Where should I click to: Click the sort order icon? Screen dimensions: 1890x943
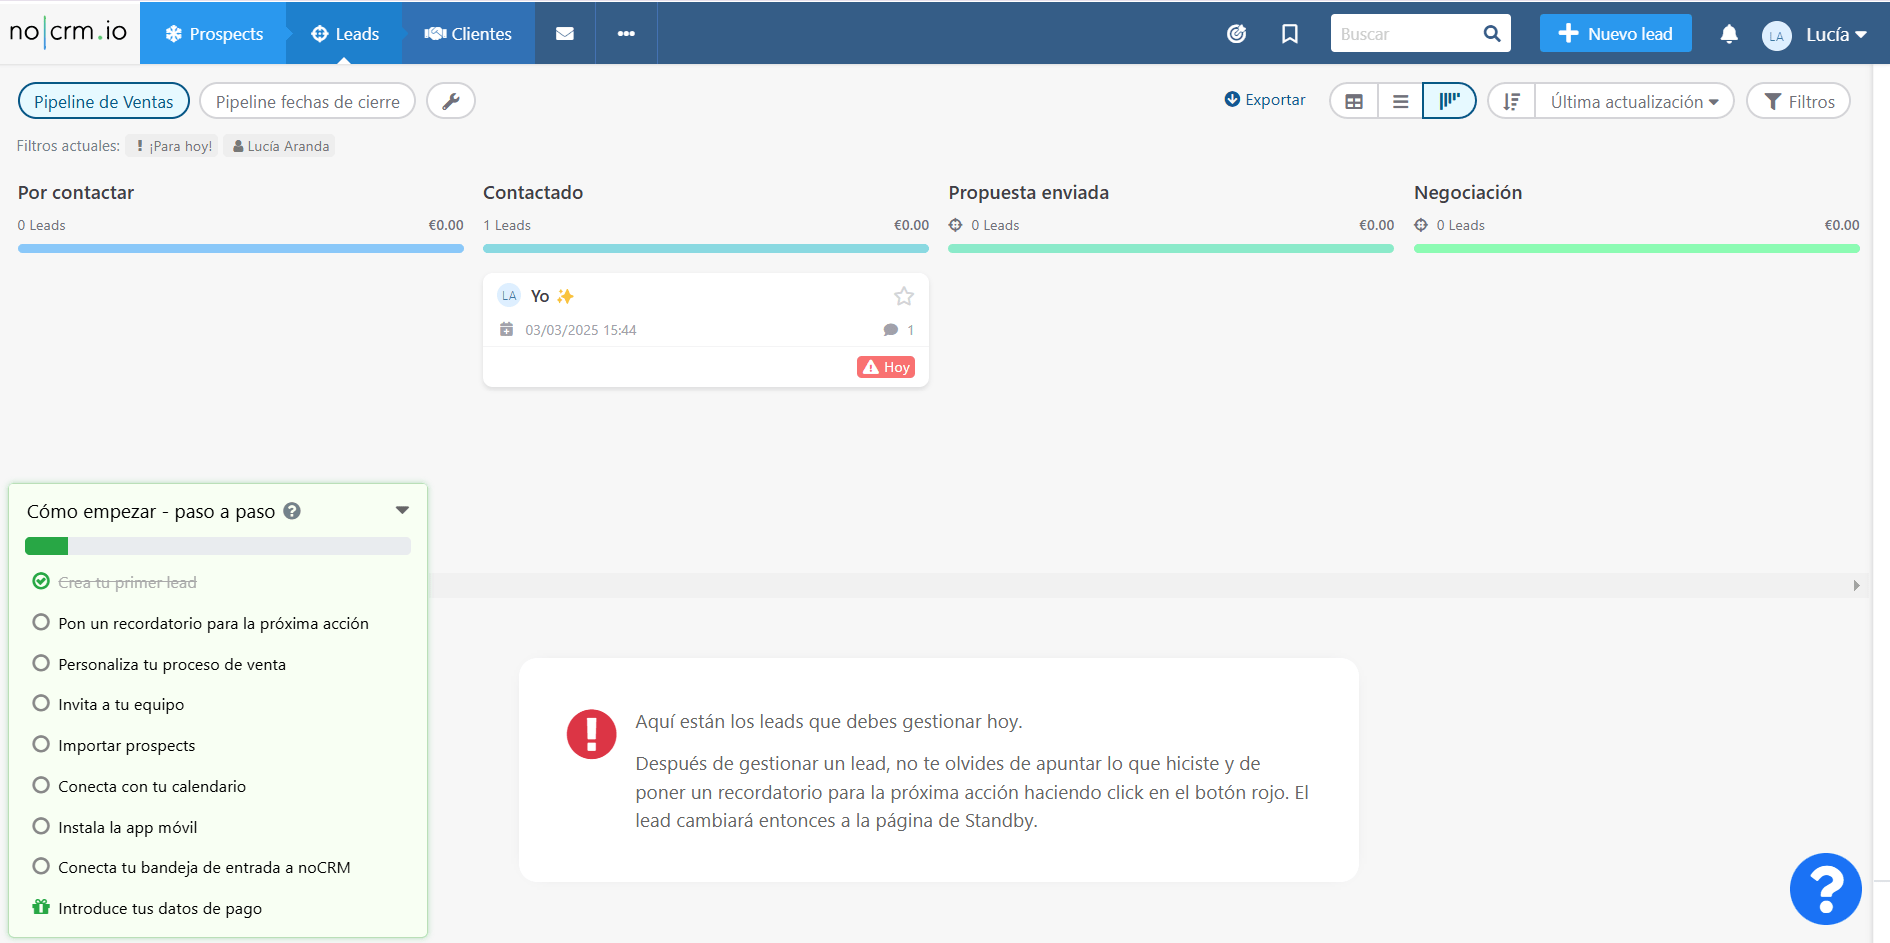[1510, 100]
